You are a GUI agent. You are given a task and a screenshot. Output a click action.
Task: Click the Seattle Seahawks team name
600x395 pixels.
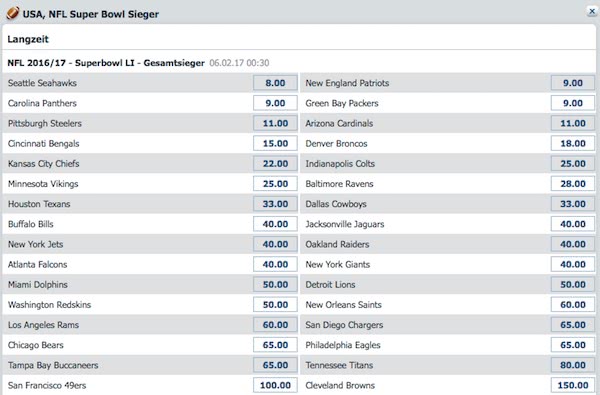coord(42,83)
